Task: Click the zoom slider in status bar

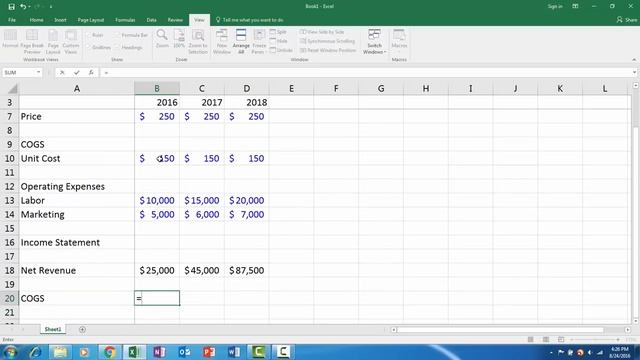Action: click(595, 340)
